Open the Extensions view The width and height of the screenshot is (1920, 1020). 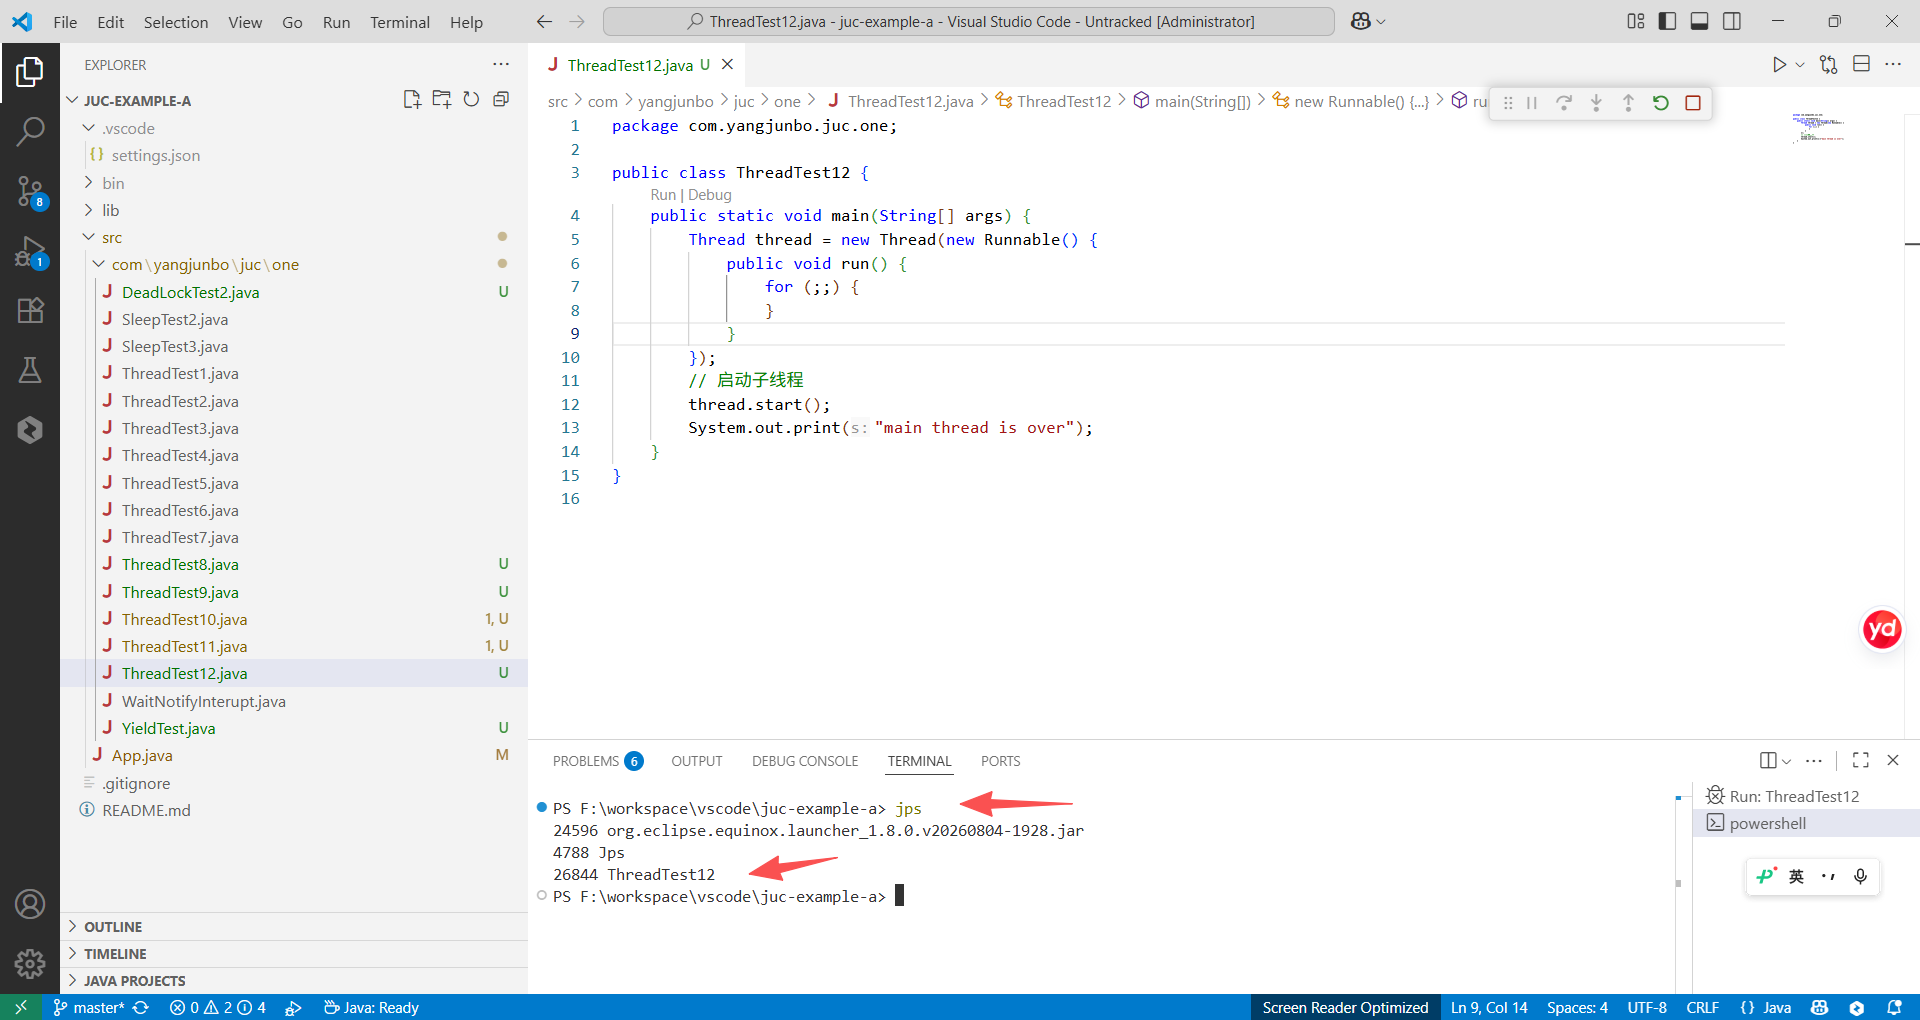30,311
